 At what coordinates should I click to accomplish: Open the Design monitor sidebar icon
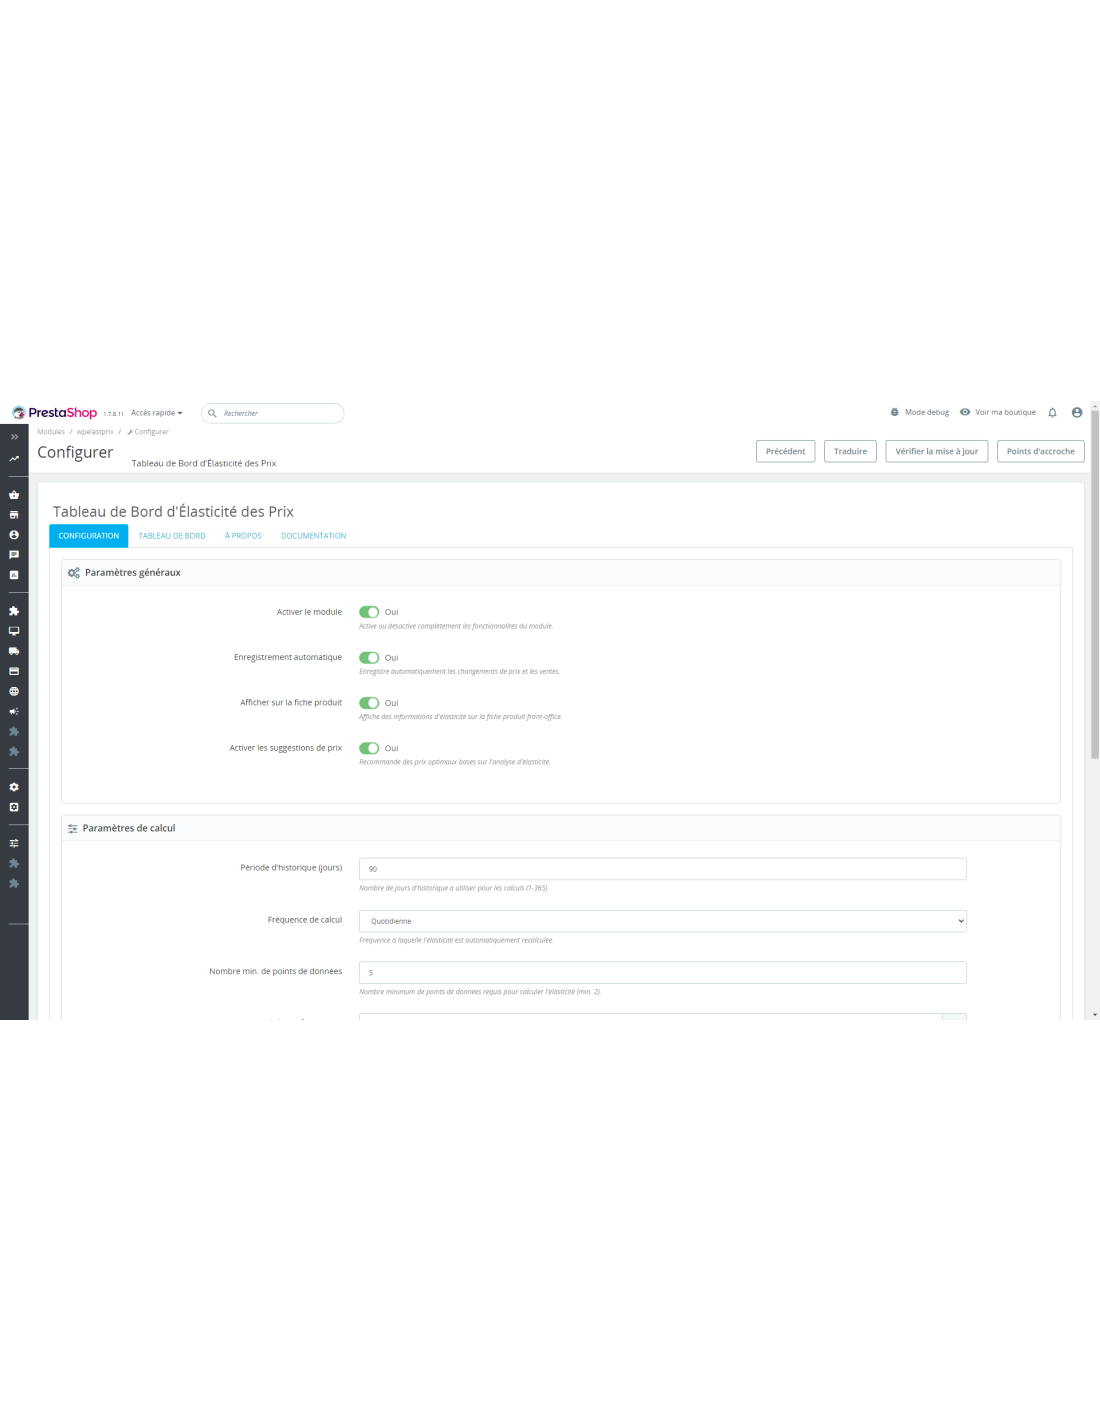[14, 631]
